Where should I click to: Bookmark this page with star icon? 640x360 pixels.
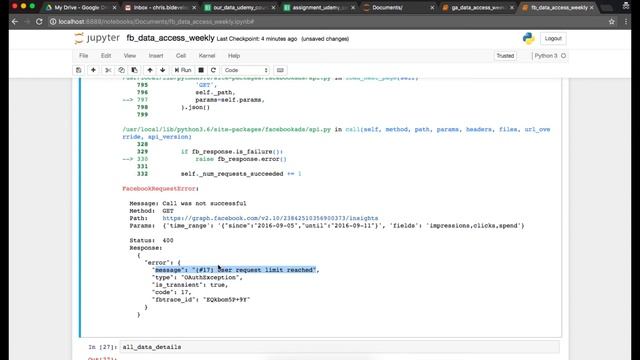(611, 22)
